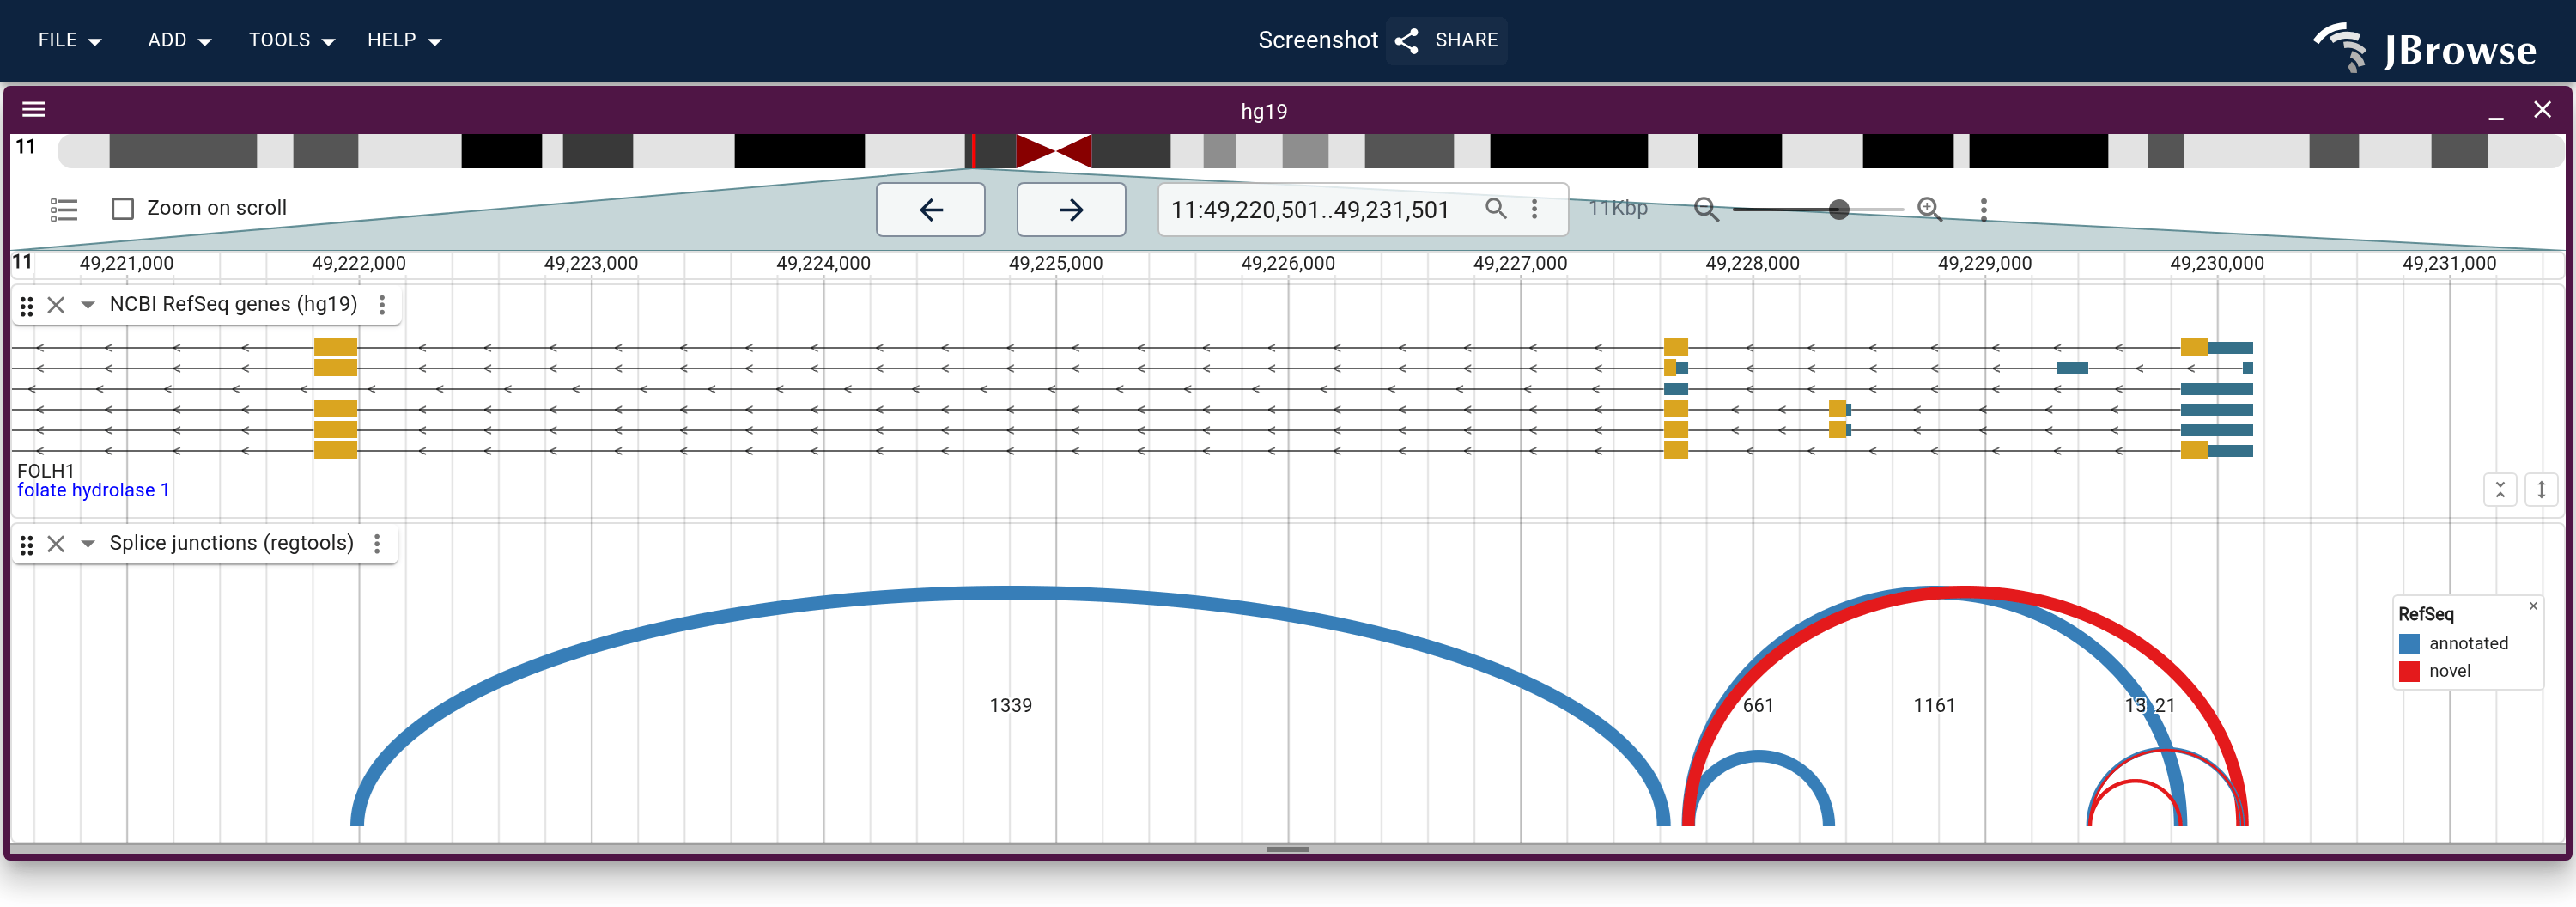The image size is (2576, 907).
Task: Close the NCBI RefSeq genes track
Action: coord(56,305)
